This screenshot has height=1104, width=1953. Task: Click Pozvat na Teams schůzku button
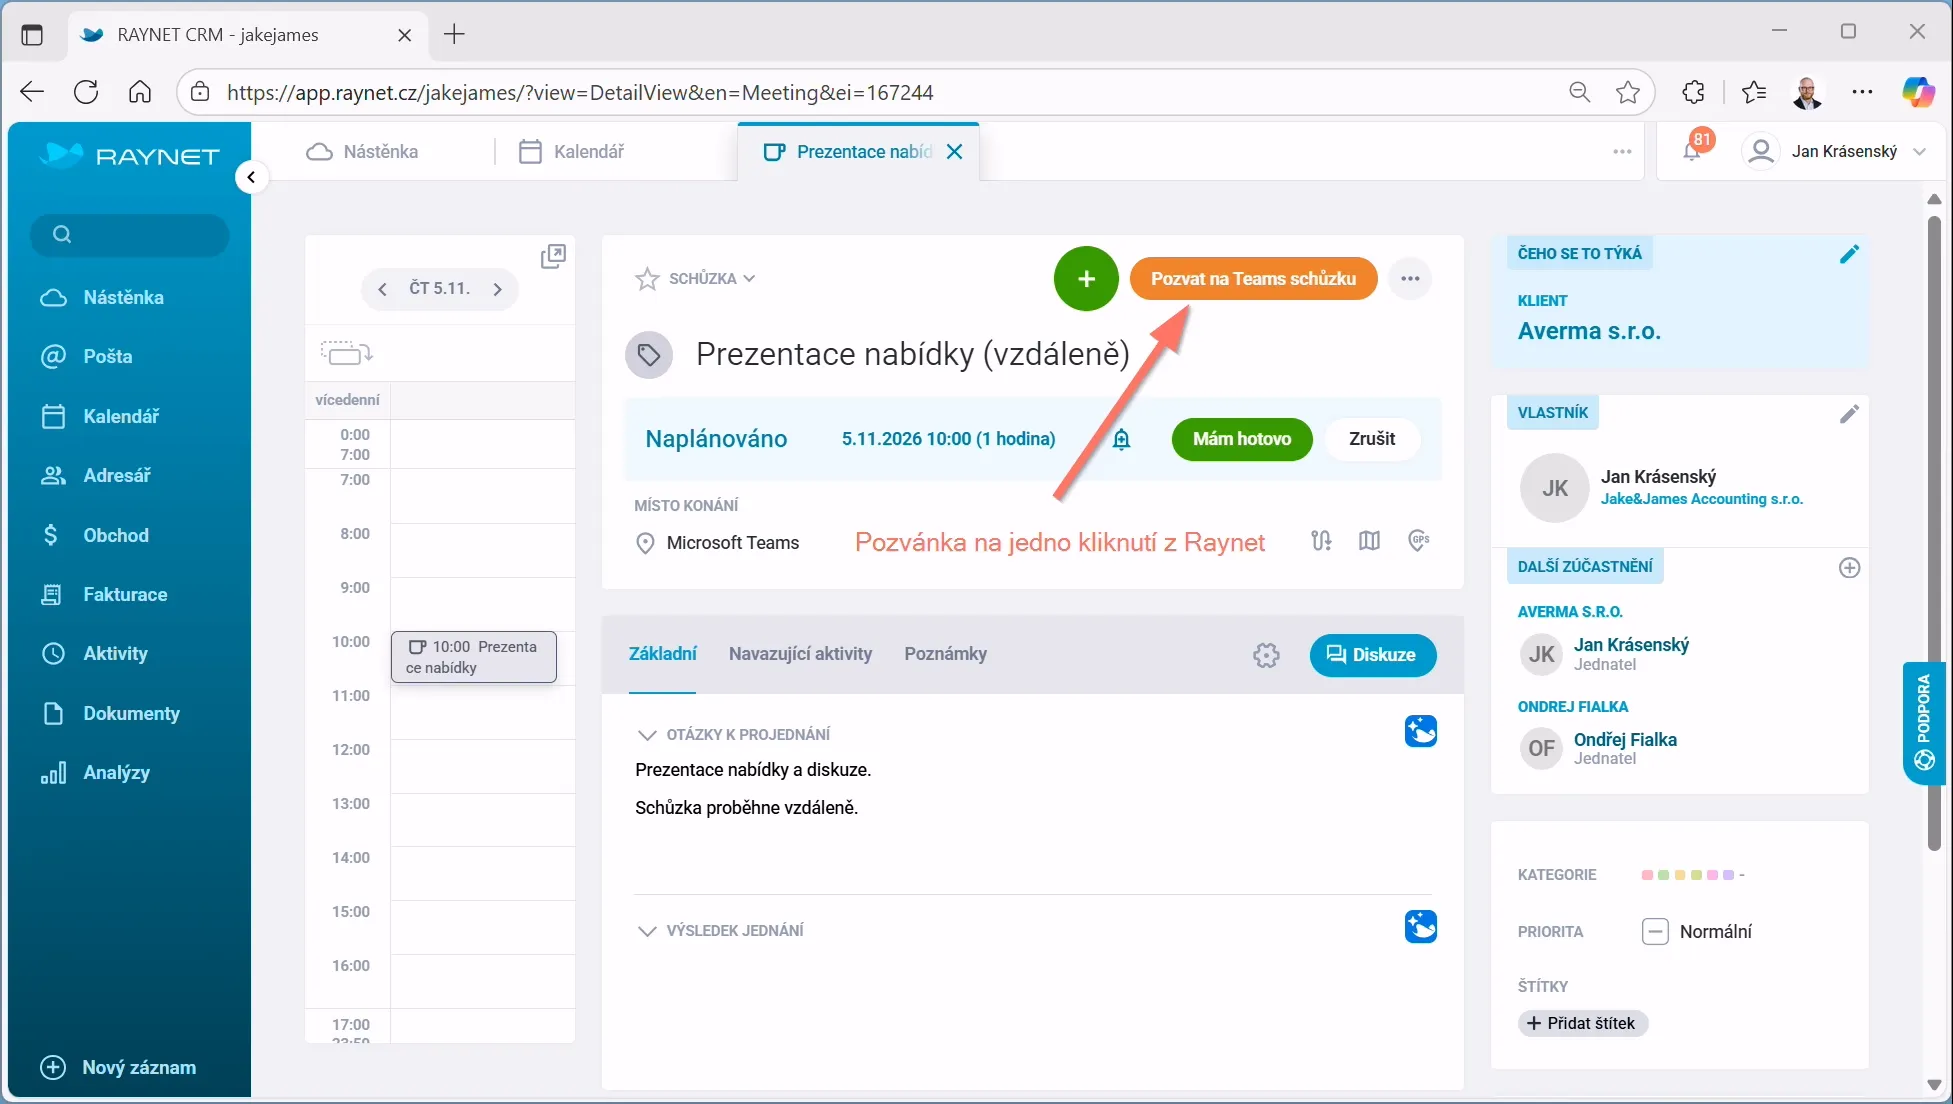pos(1253,279)
